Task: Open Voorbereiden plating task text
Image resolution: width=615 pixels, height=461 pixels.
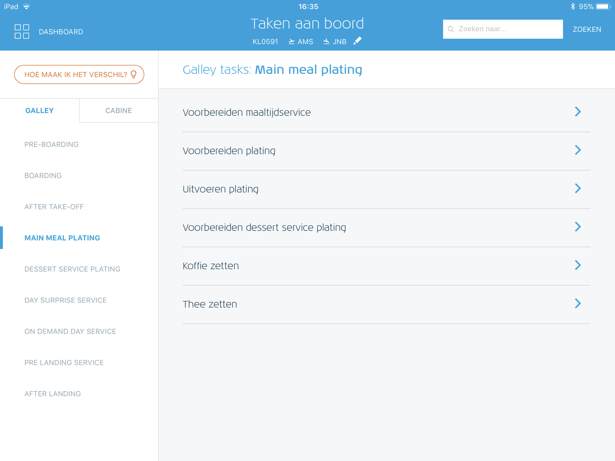Action: tap(229, 151)
